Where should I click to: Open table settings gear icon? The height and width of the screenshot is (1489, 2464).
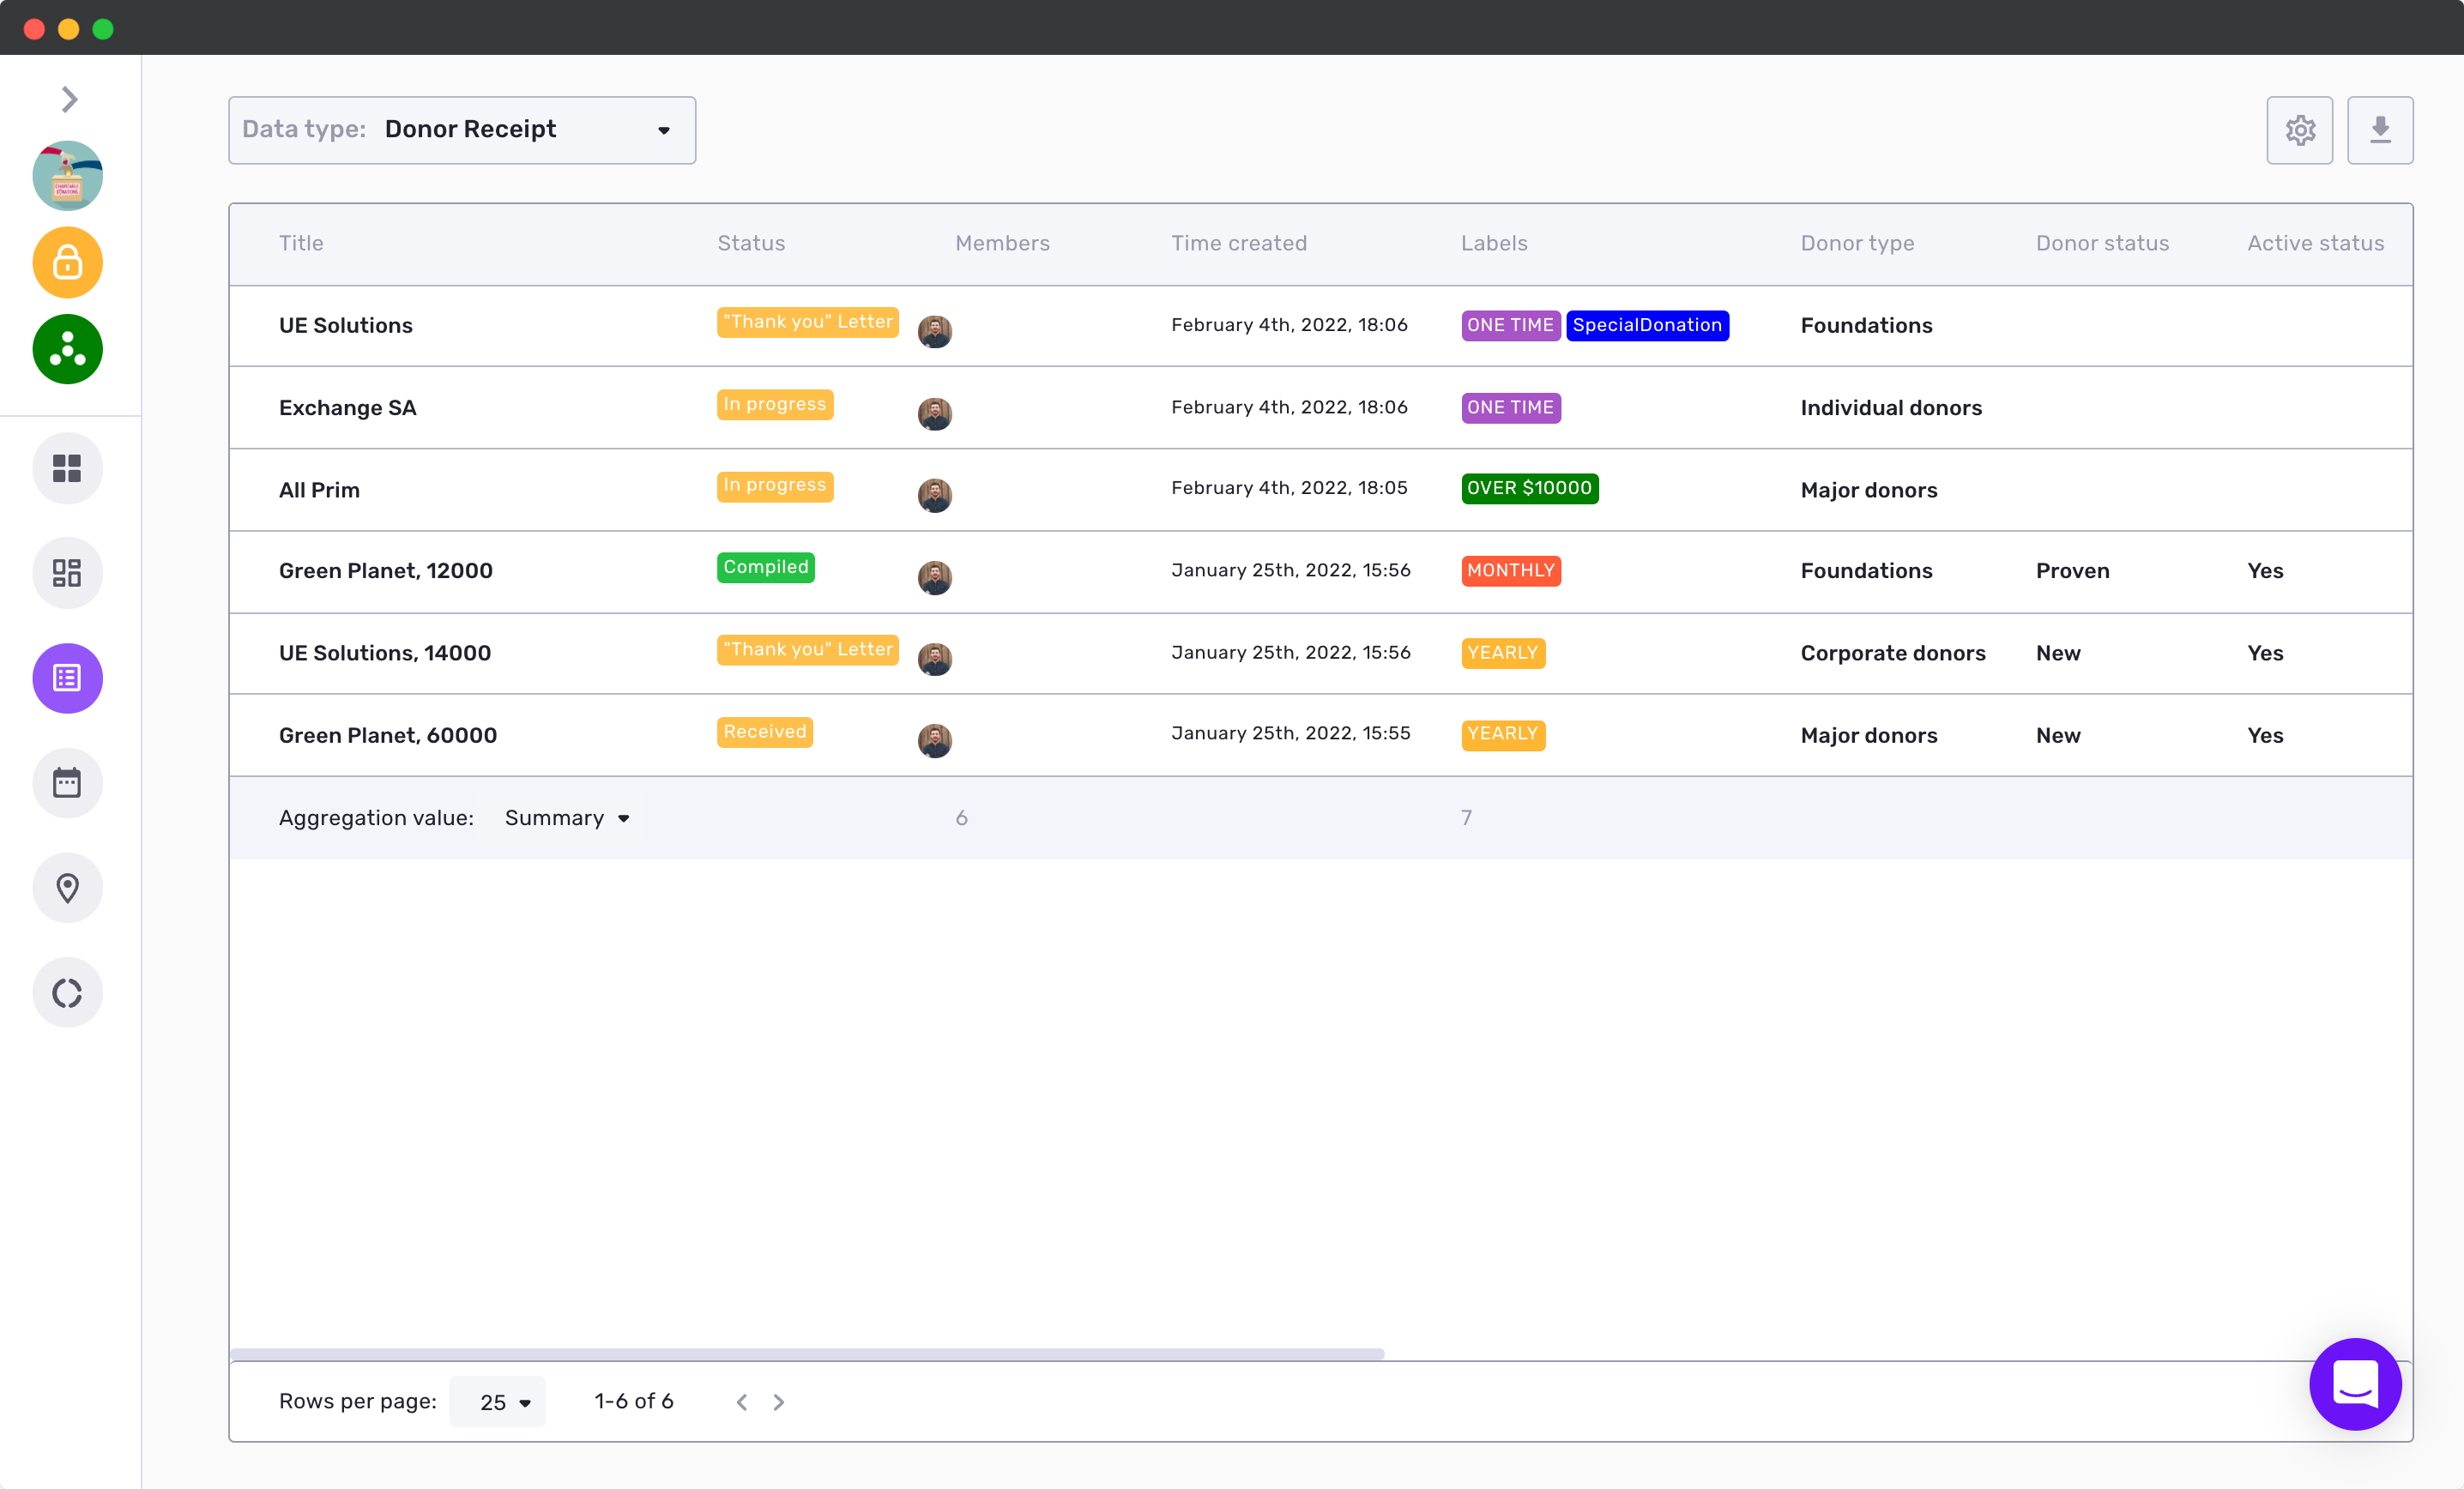point(2299,130)
